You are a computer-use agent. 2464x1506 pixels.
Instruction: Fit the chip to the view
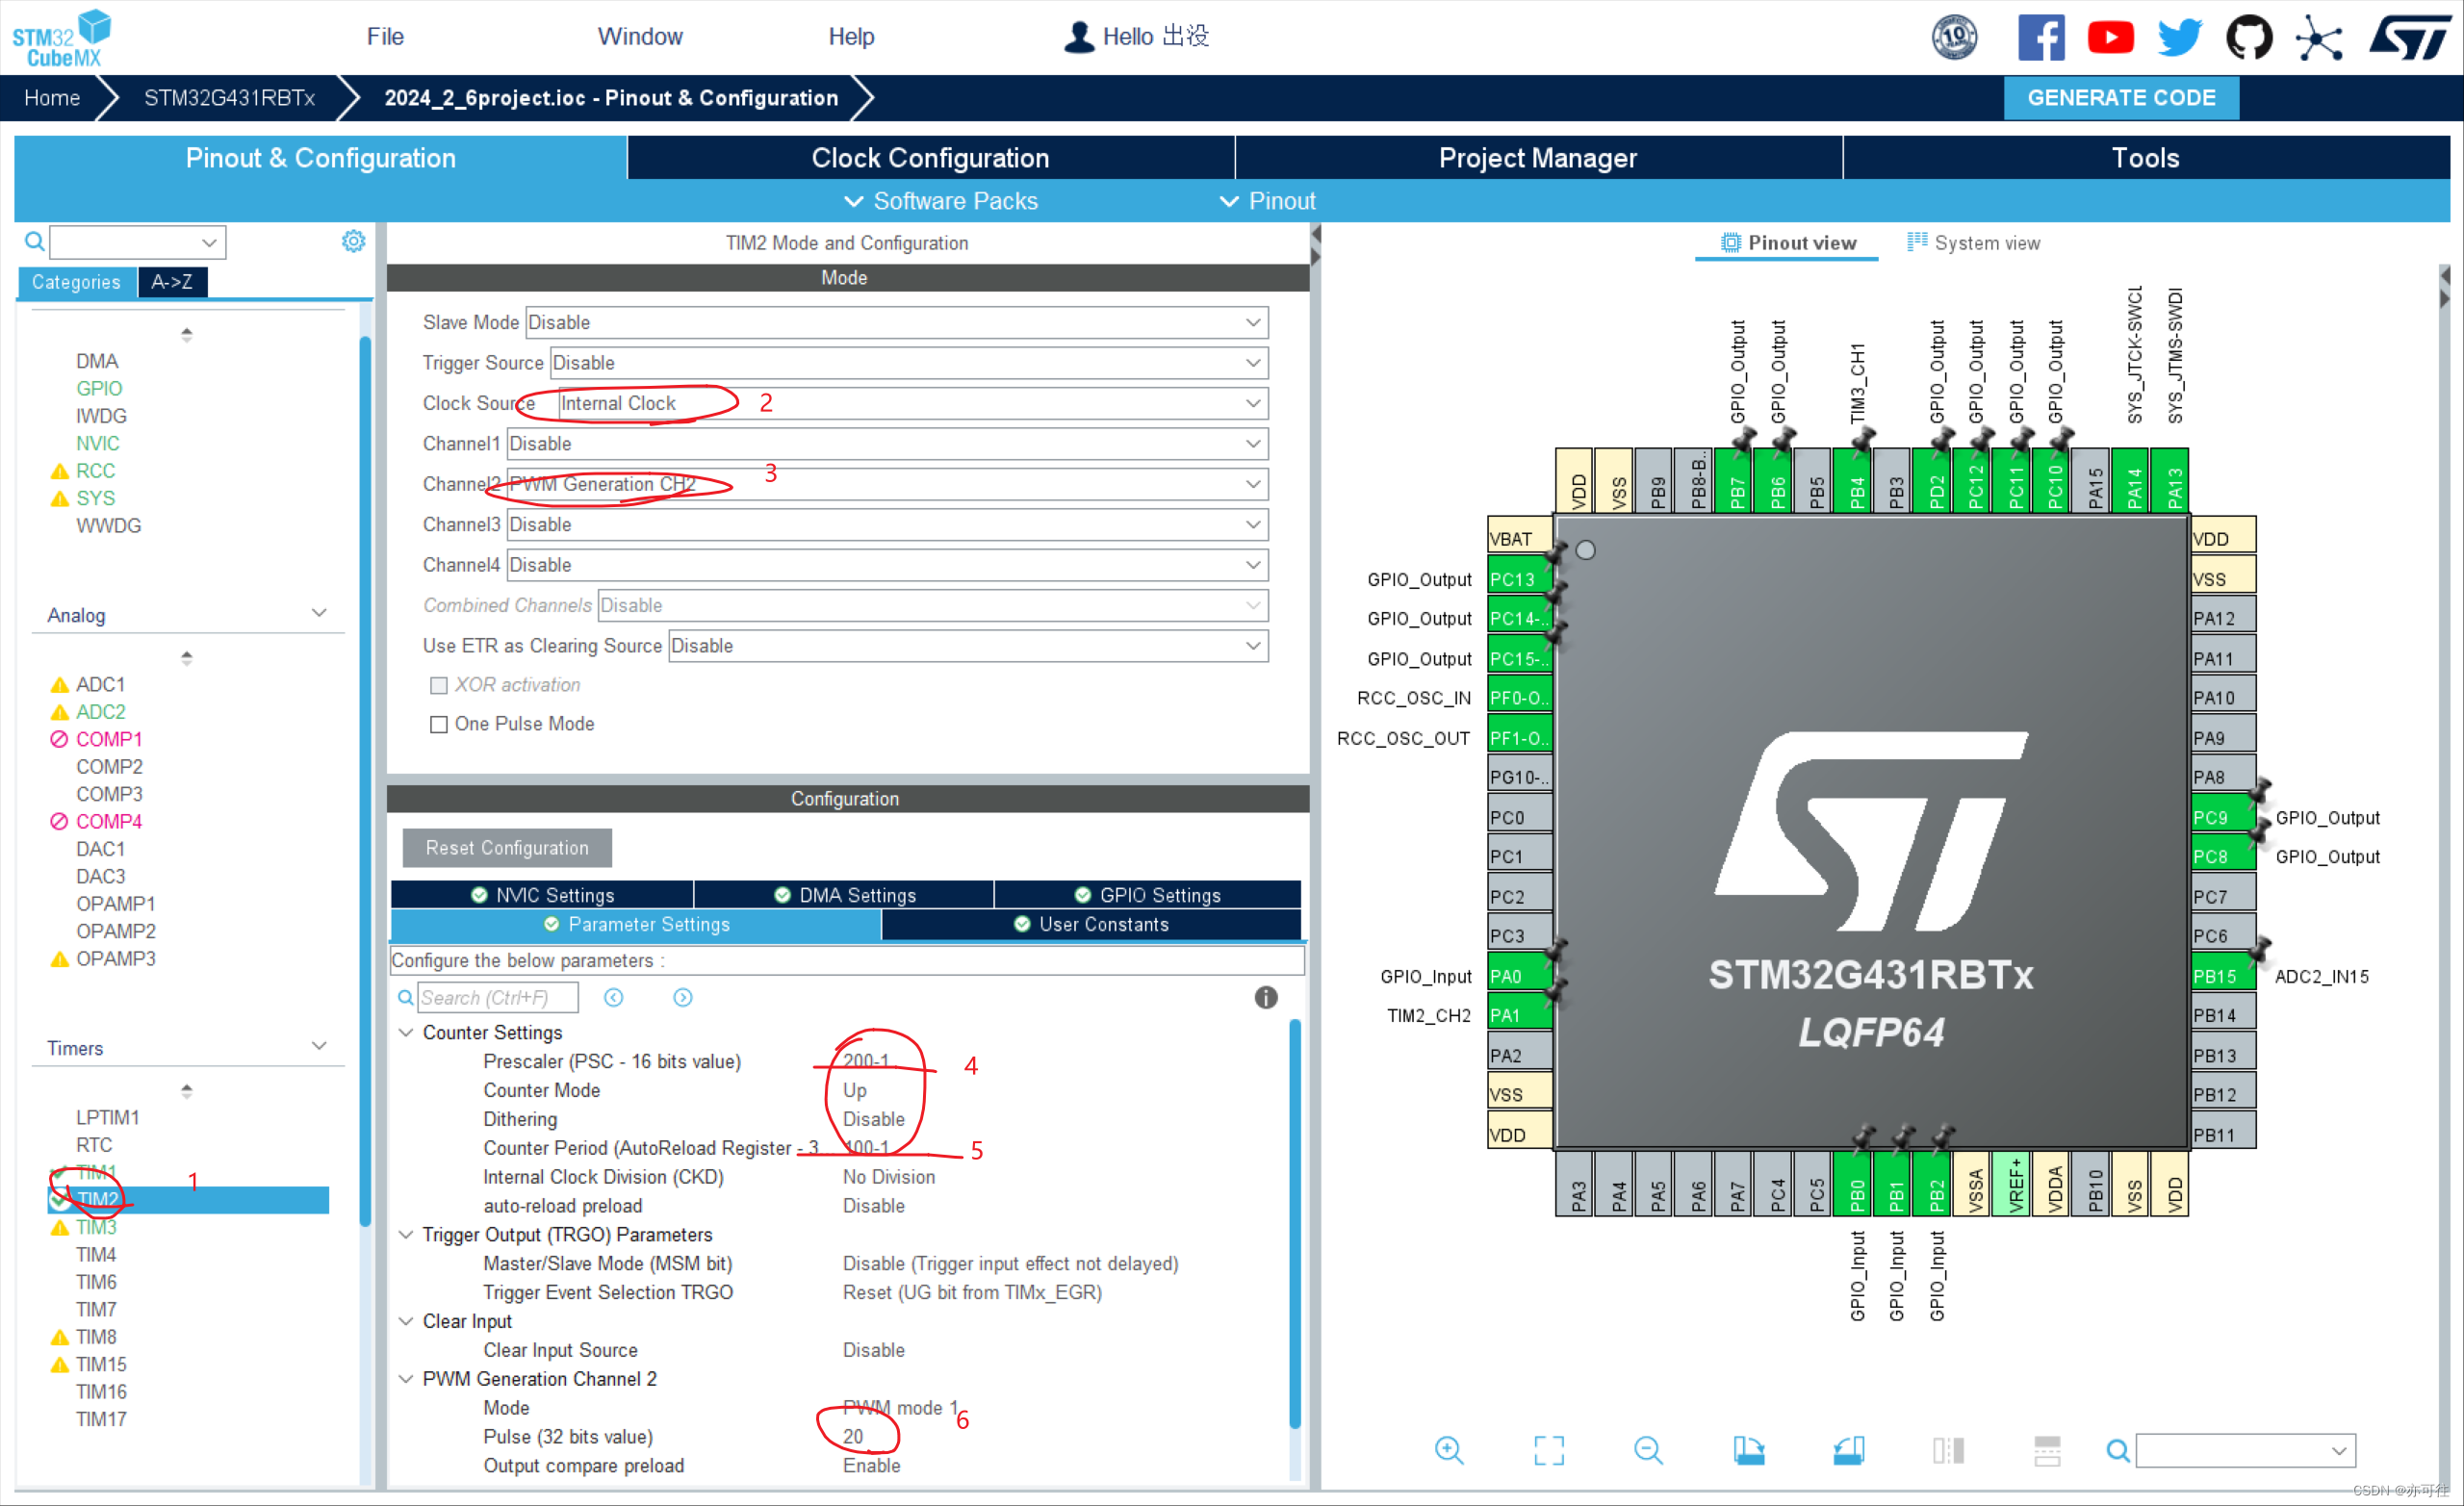[x=1549, y=1450]
